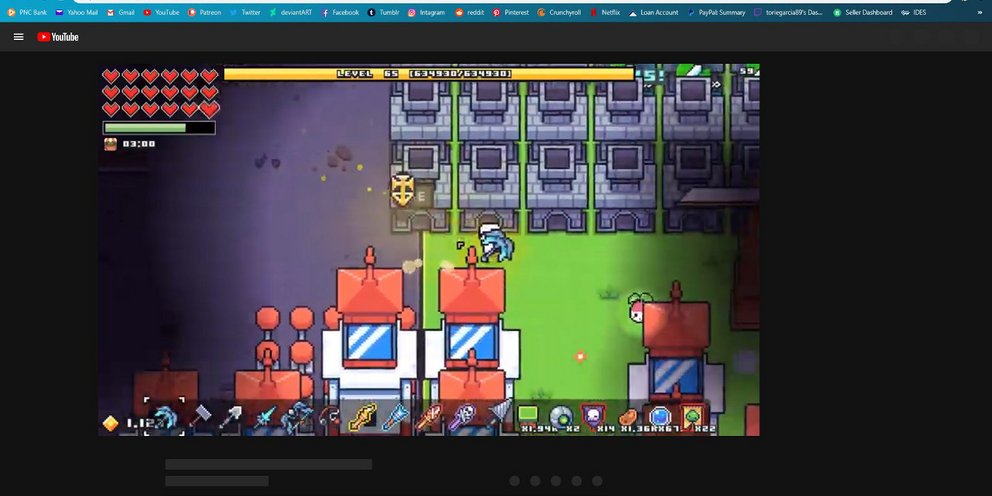Open the Tumblr bookmark
The image size is (992, 496).
(x=383, y=12)
